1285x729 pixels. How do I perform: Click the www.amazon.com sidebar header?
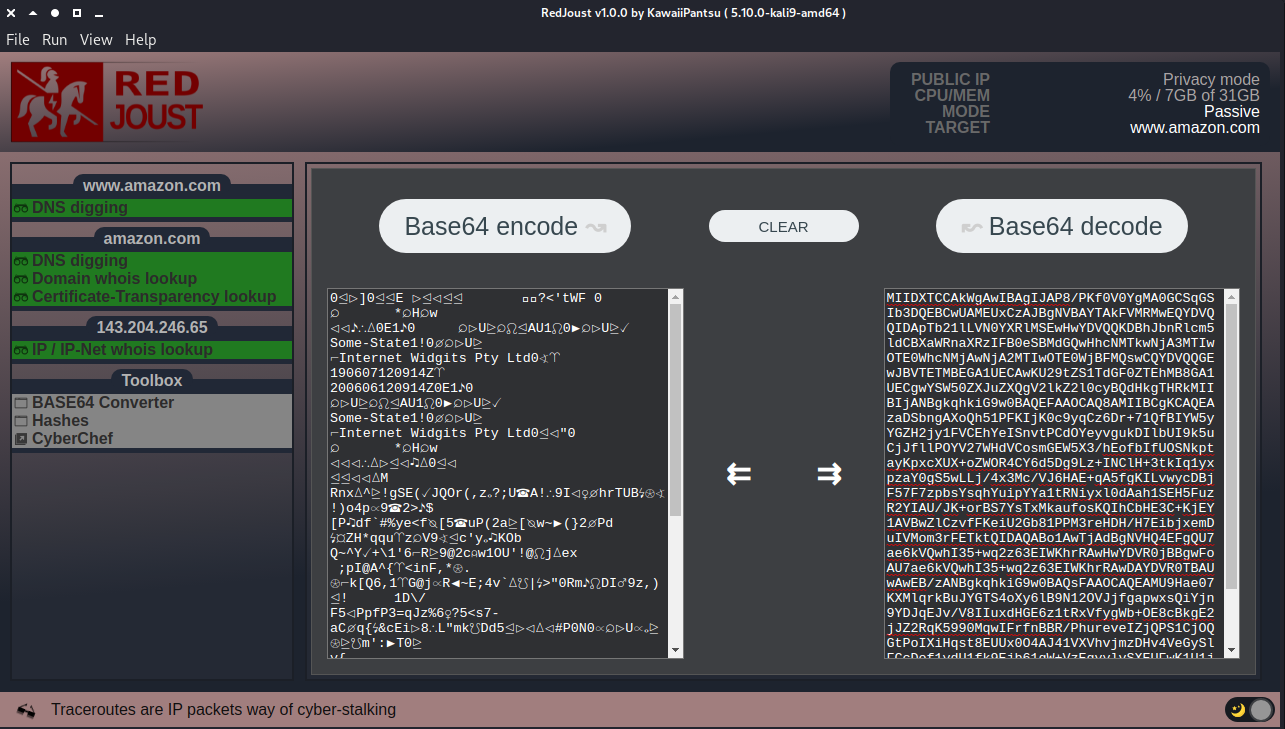tap(152, 185)
